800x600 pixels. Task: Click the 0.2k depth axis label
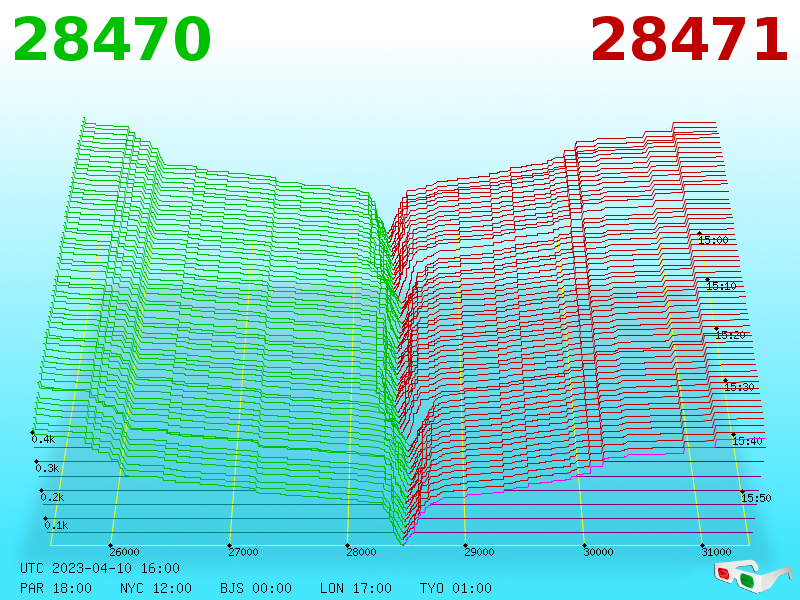pyautogui.click(x=52, y=497)
